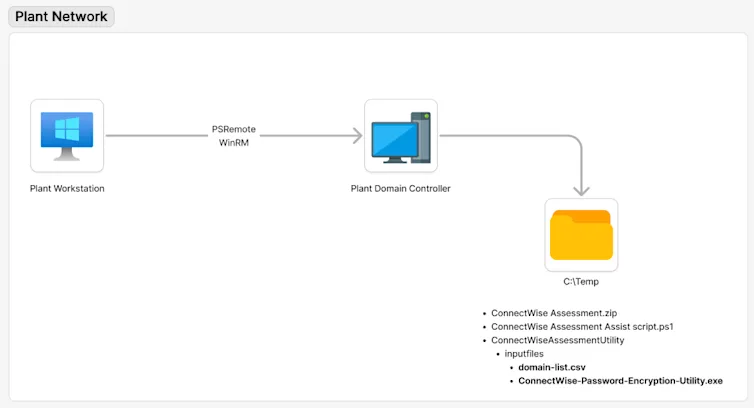754x408 pixels.
Task: Select the Plant Domain Controller computer icon
Action: tap(401, 136)
